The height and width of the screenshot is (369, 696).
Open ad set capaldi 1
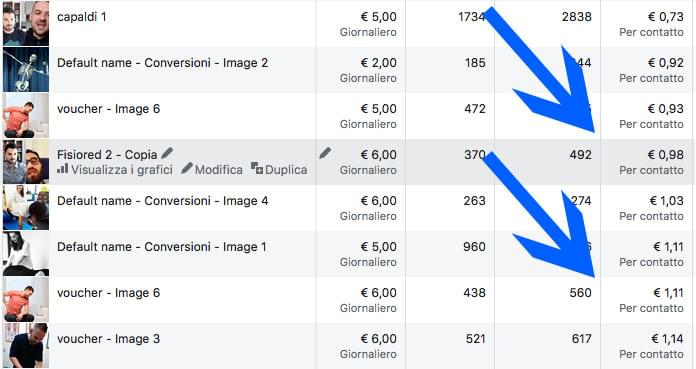82,17
